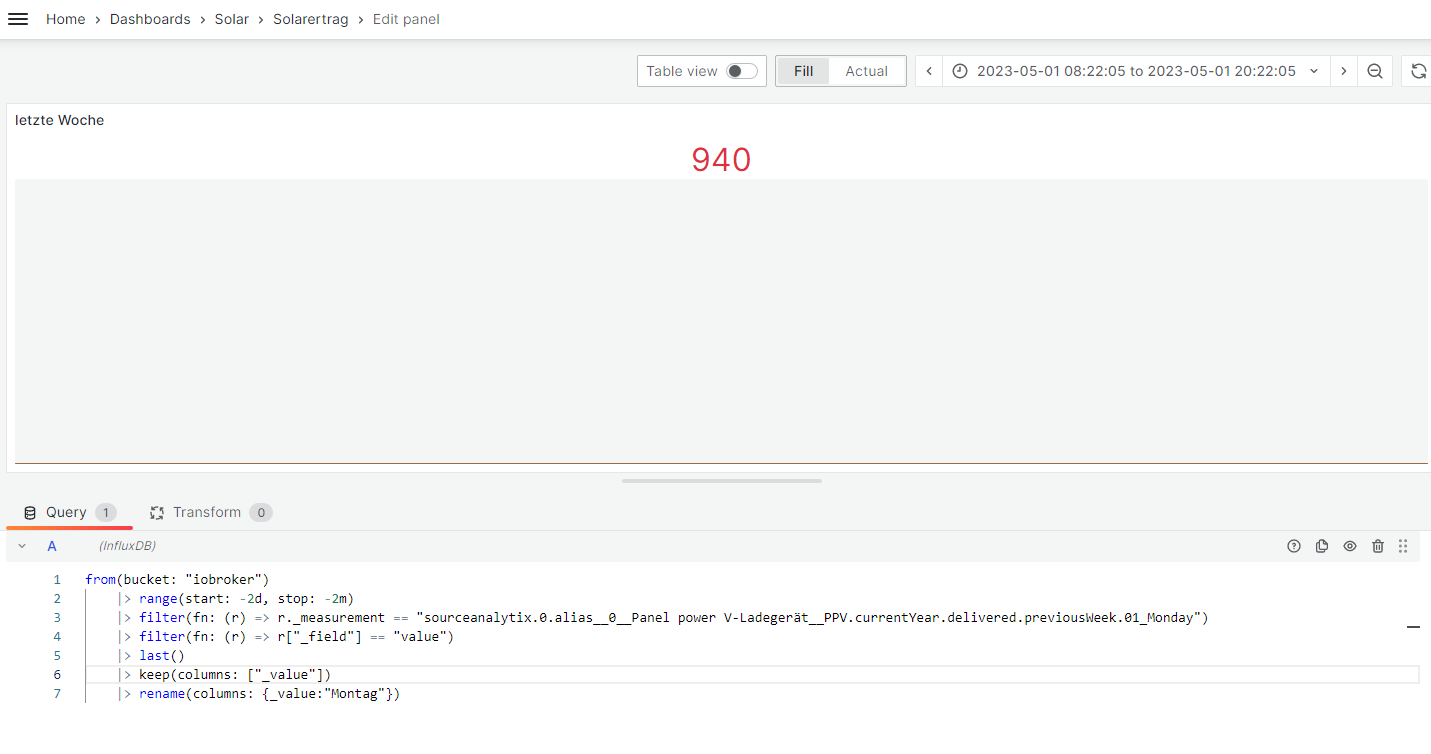Shift time range backward arrow
This screenshot has width=1431, height=754.
929,71
